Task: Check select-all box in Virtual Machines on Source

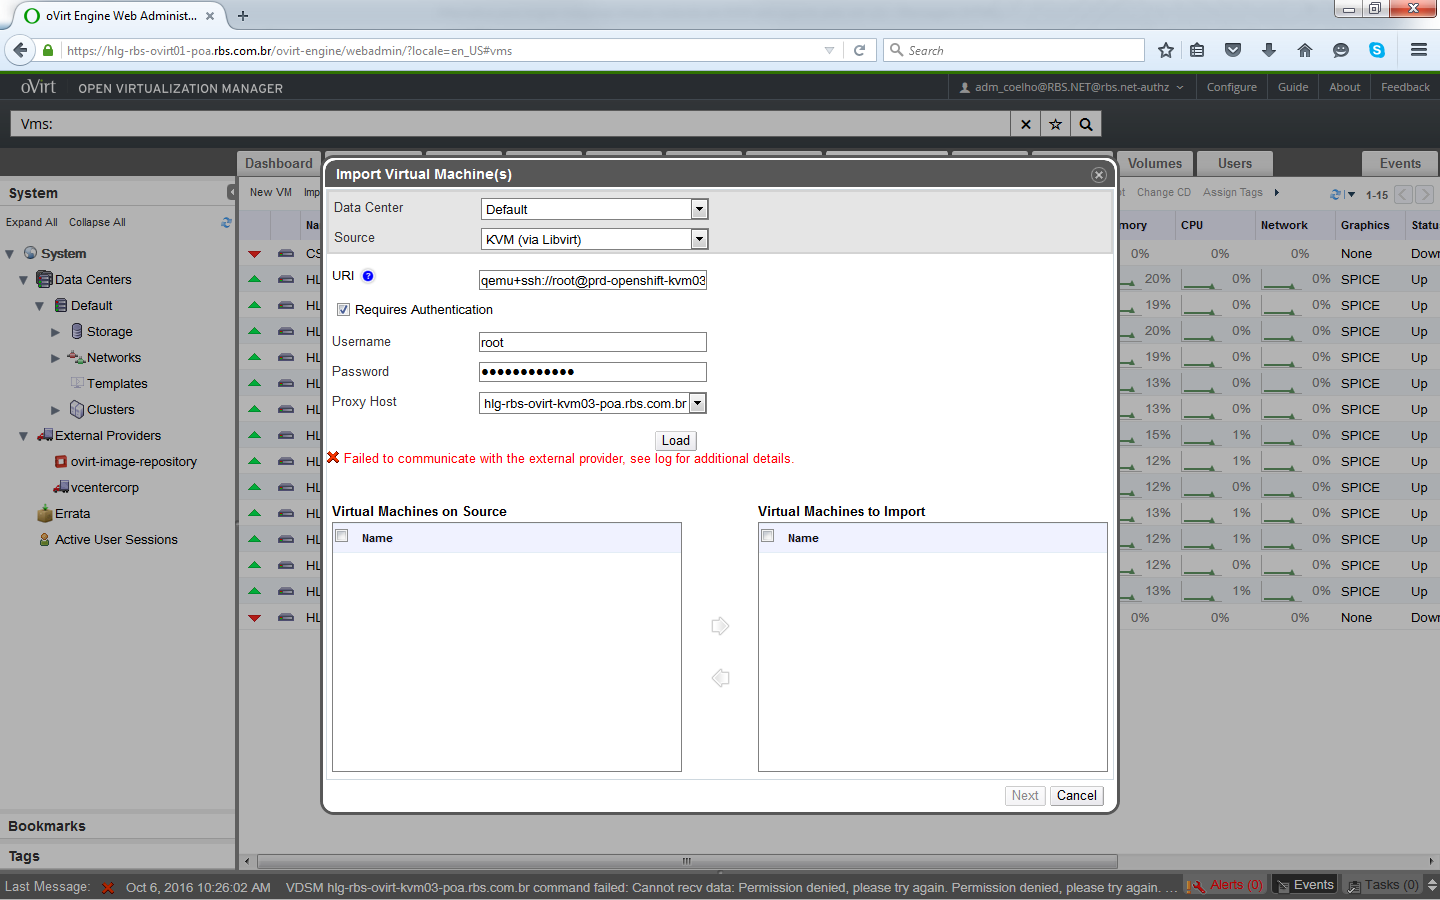Action: point(342,537)
